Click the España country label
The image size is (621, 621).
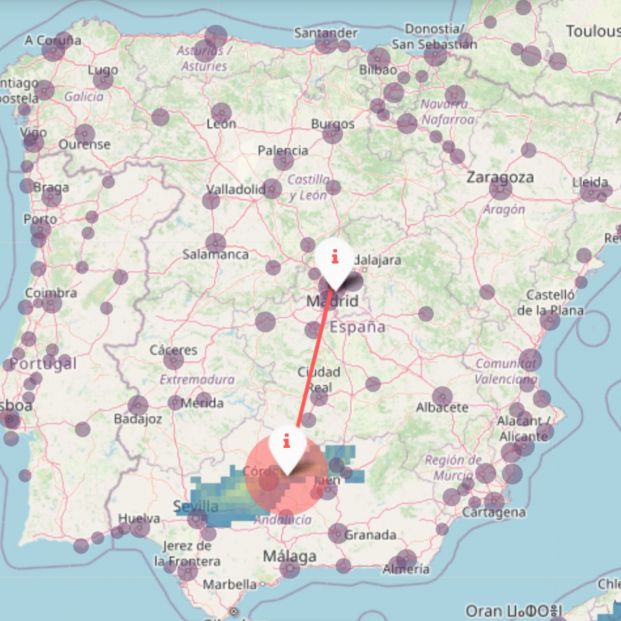pyautogui.click(x=357, y=327)
